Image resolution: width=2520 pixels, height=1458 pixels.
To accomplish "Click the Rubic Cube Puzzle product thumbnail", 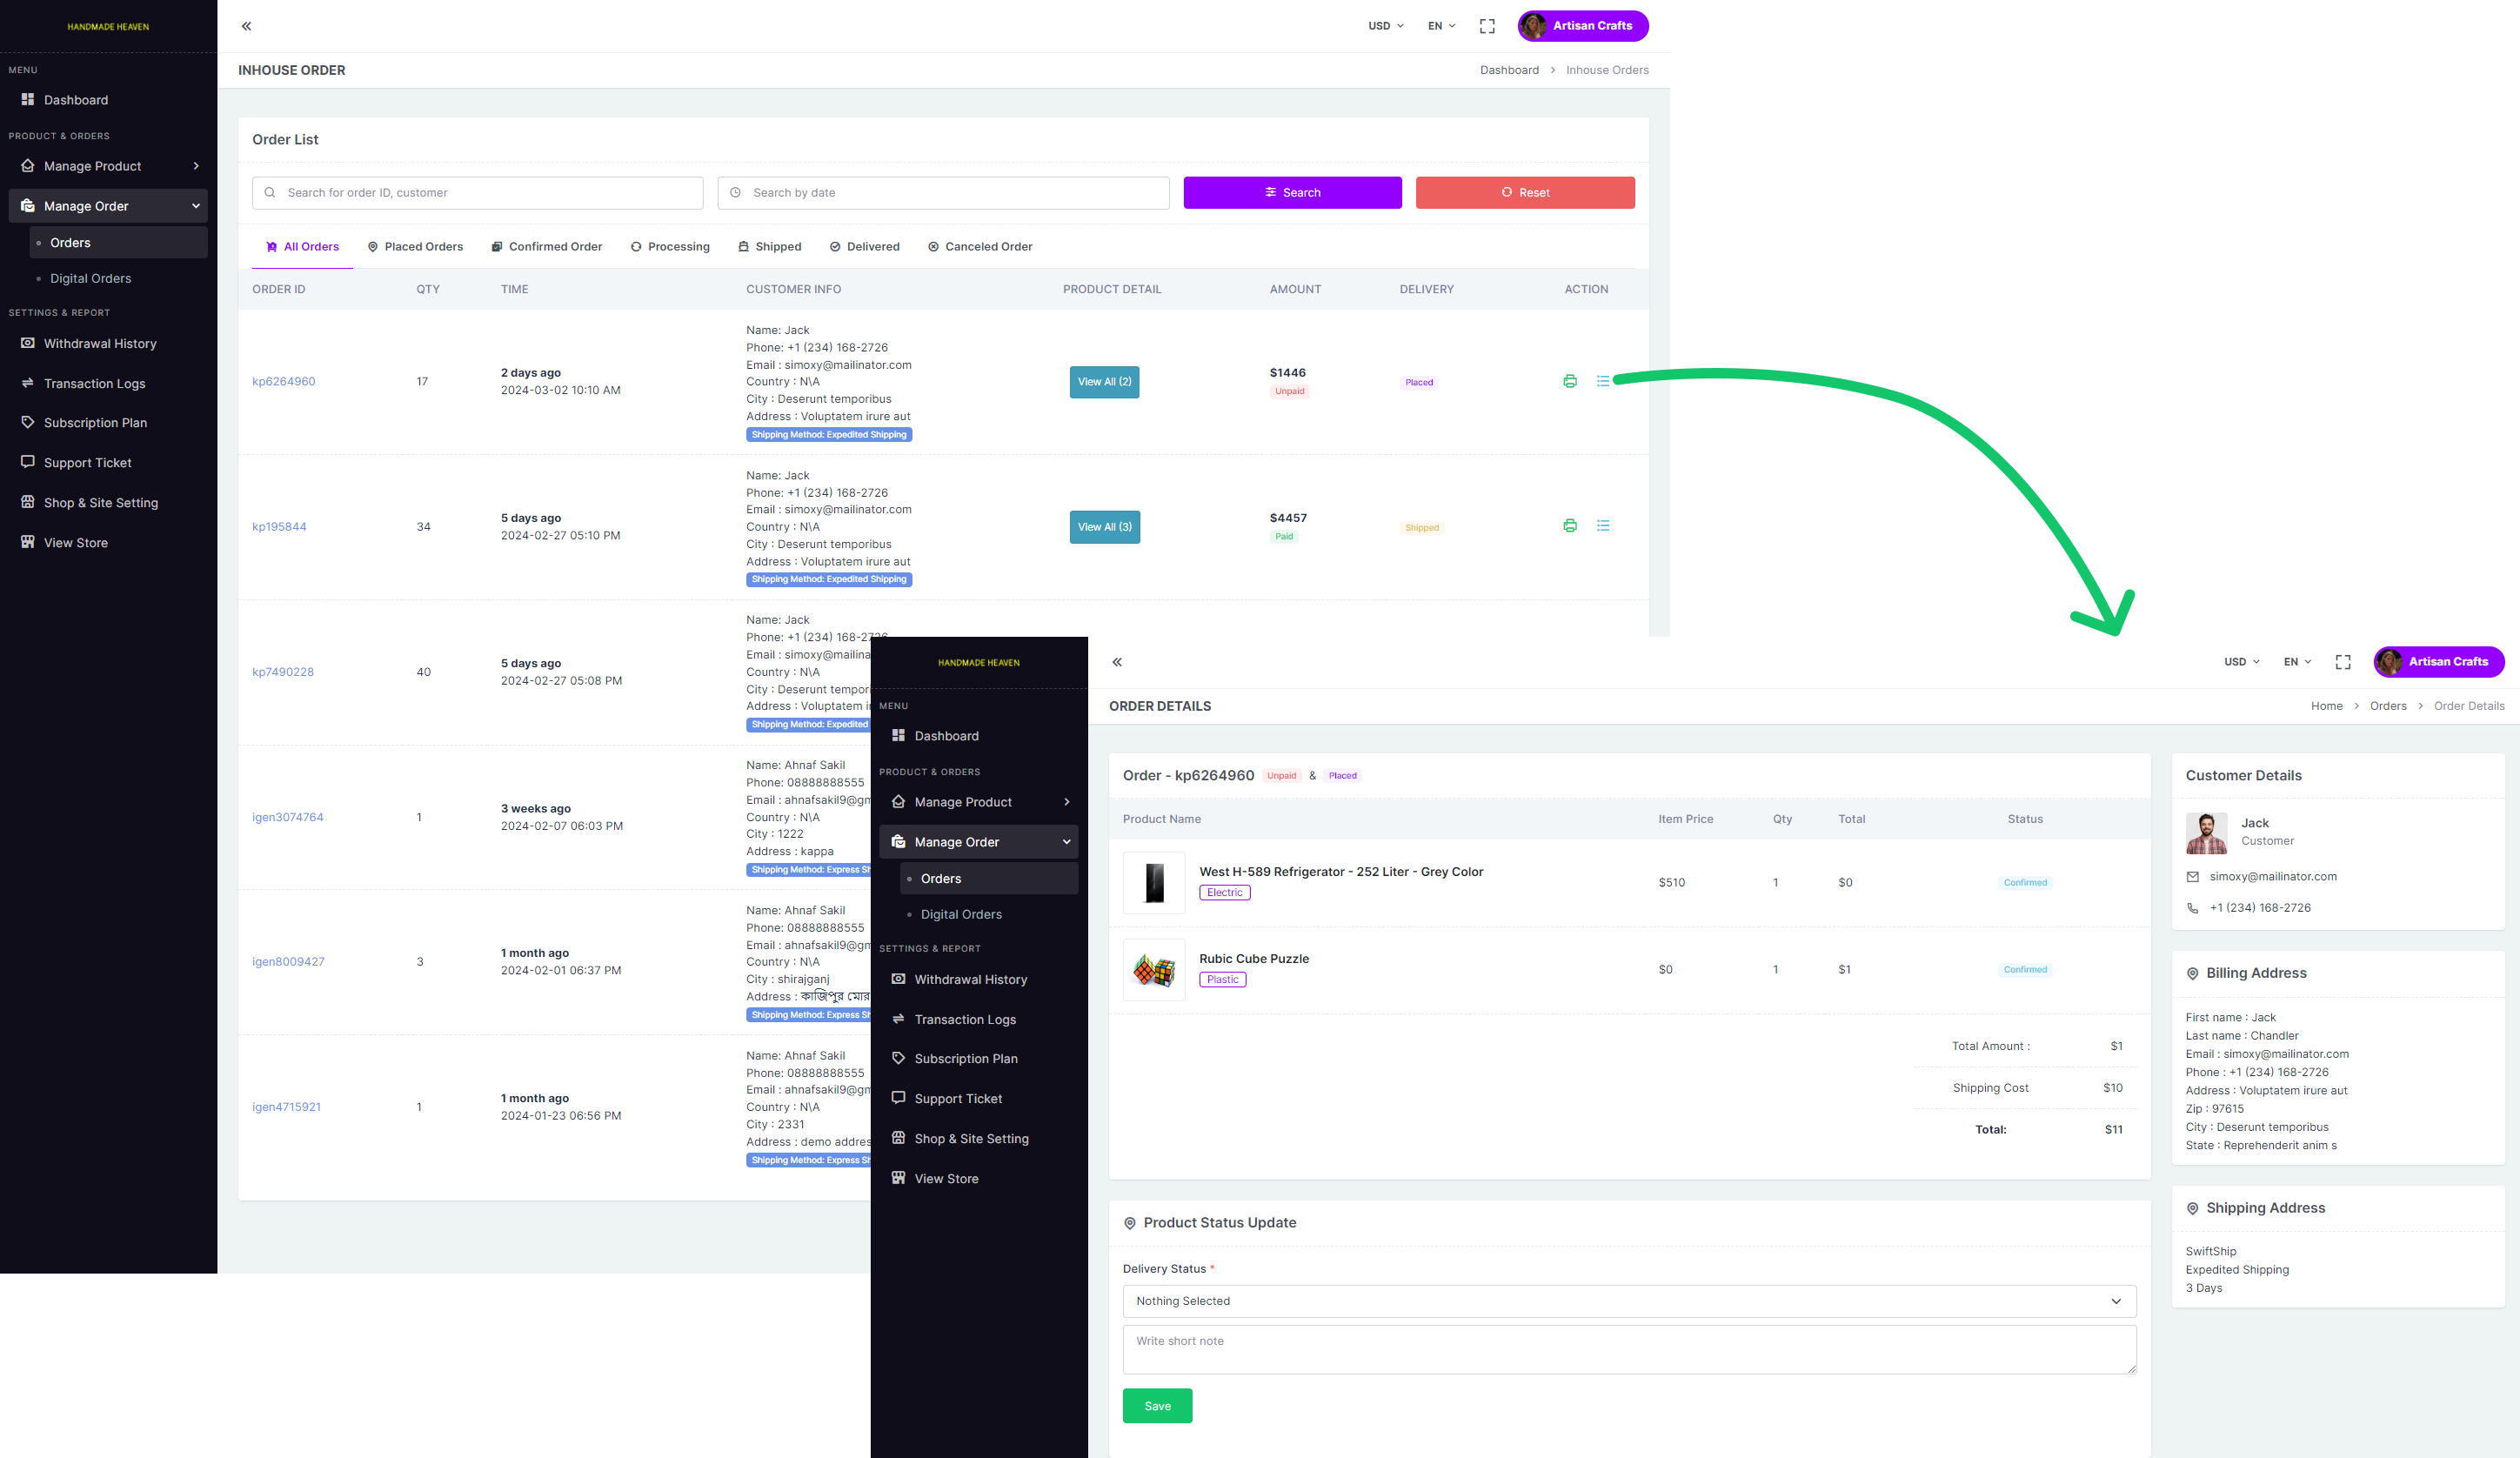I will click(x=1153, y=970).
